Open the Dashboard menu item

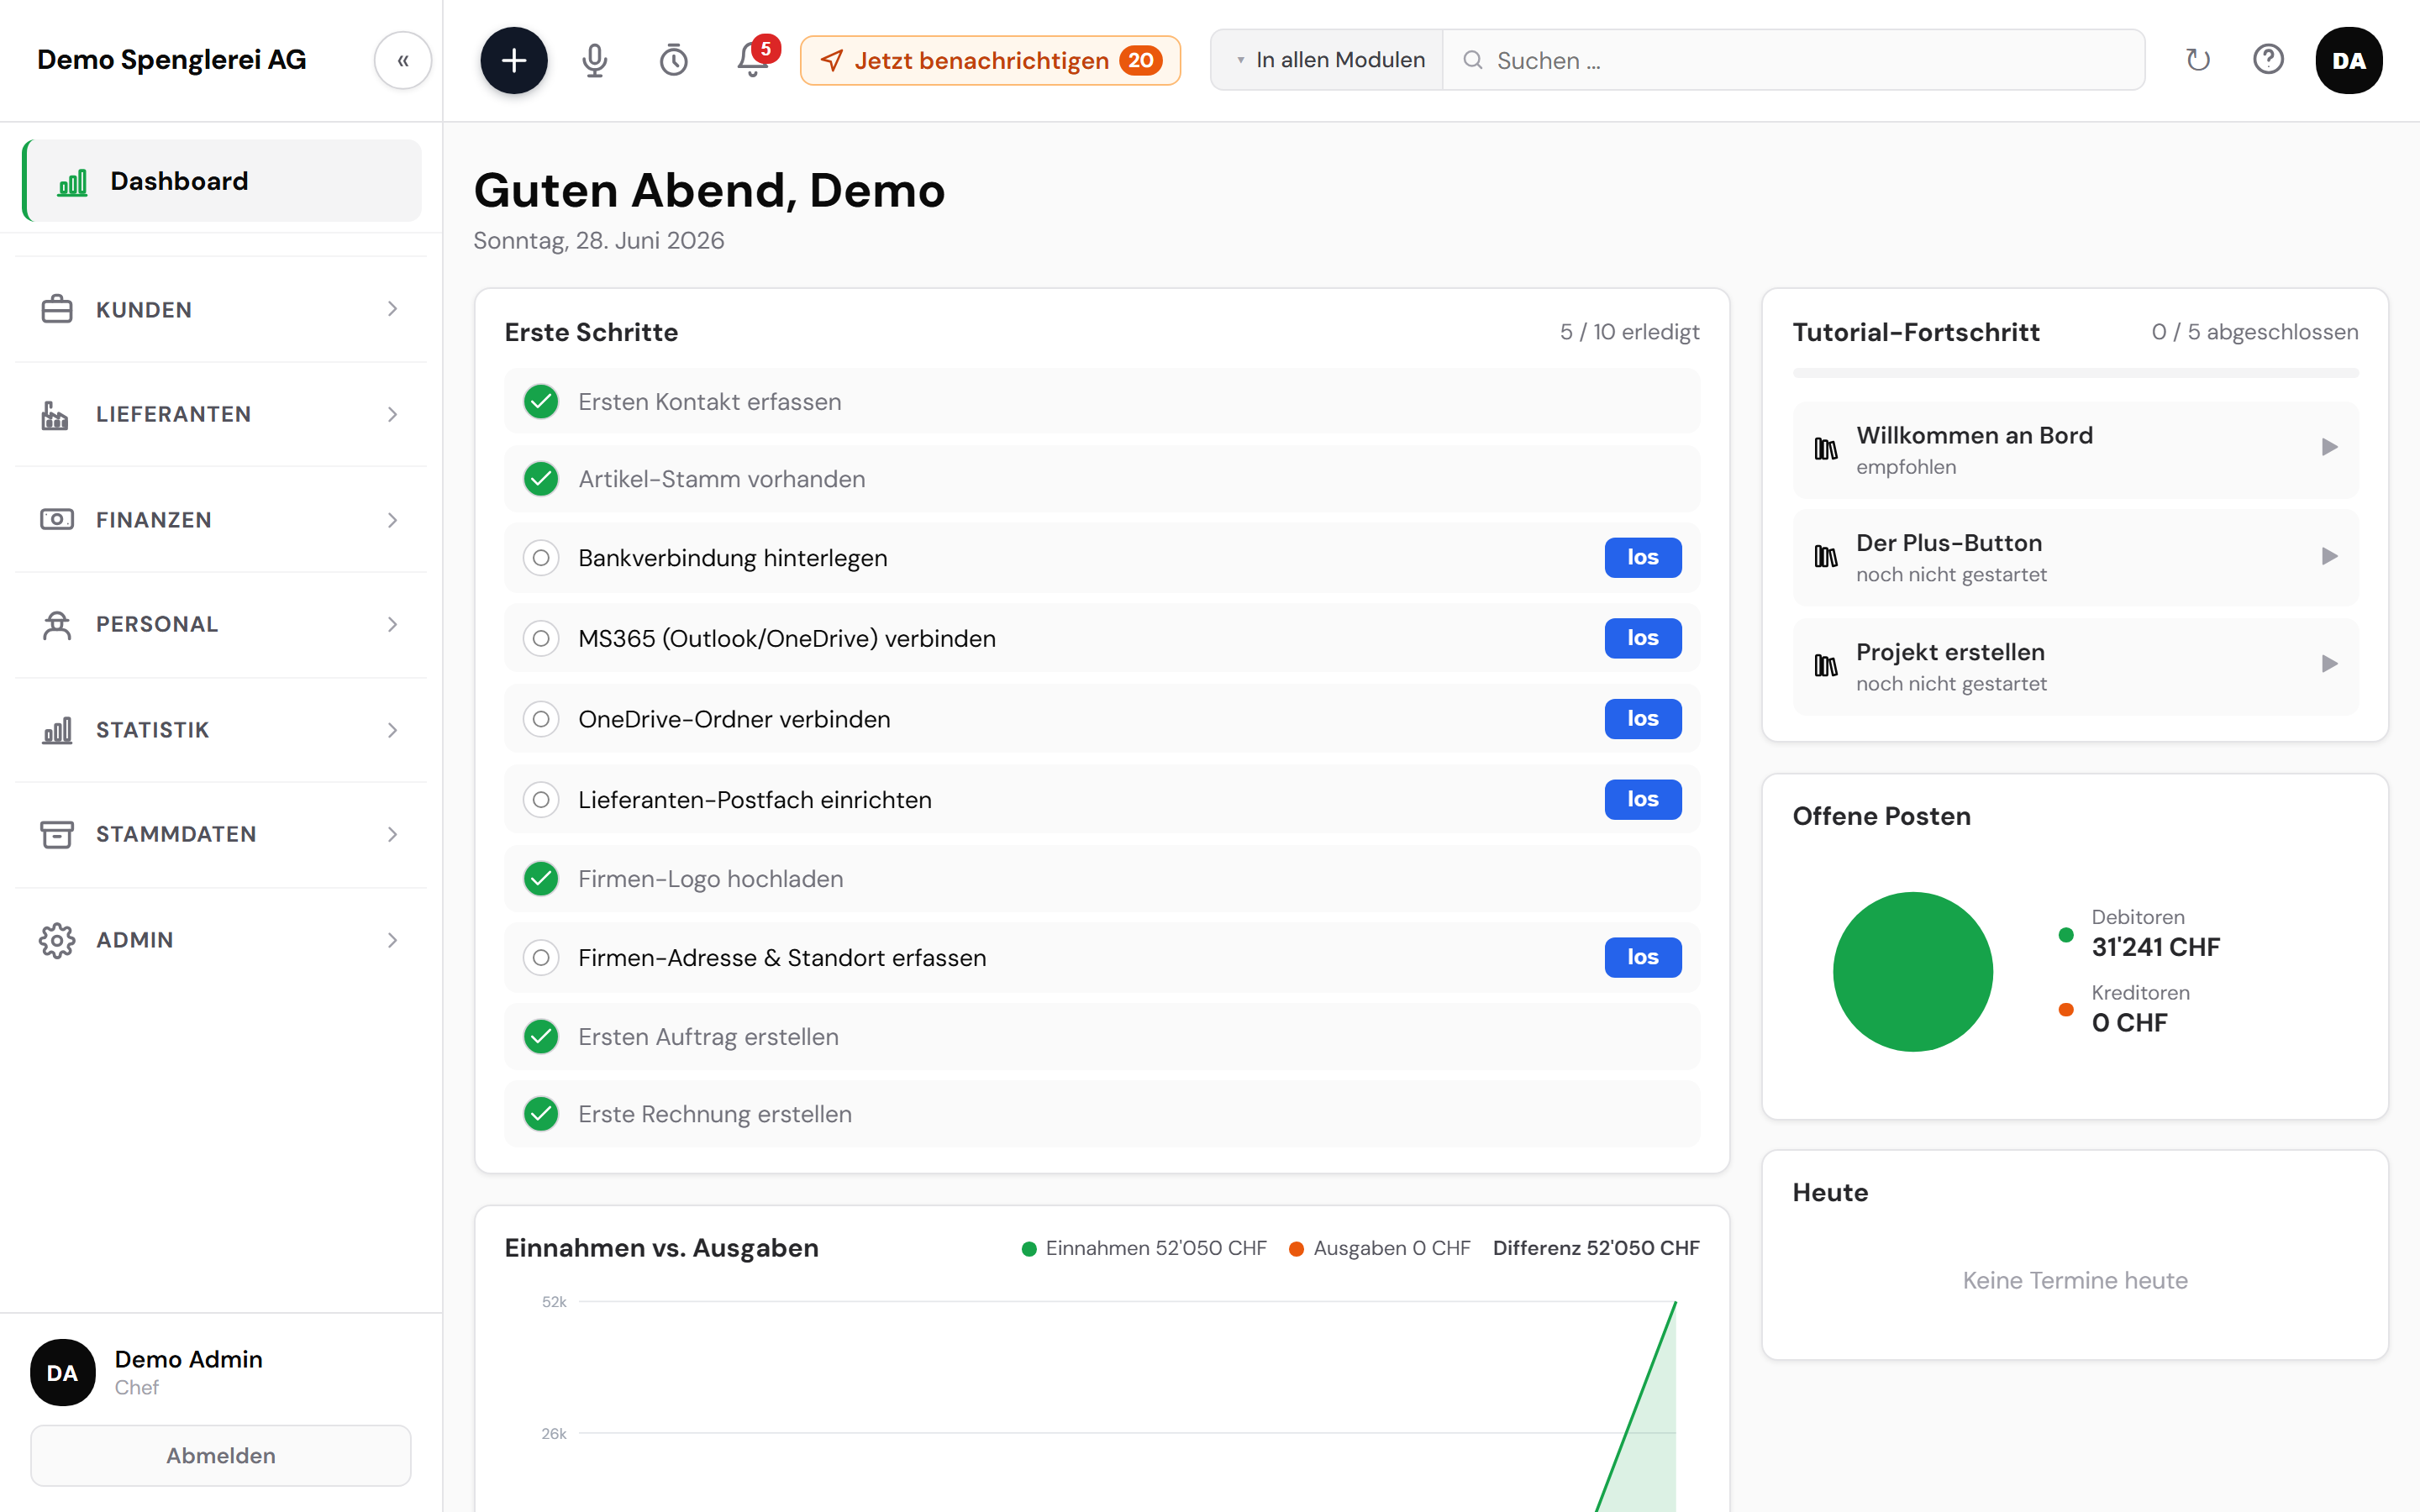pyautogui.click(x=222, y=181)
